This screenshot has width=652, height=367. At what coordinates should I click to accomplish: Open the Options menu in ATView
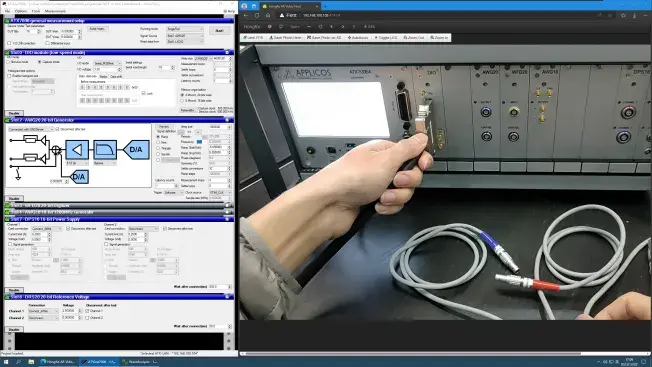[21, 11]
